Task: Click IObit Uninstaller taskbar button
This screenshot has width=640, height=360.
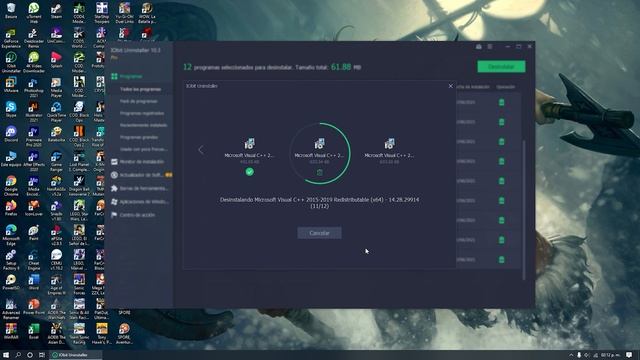Action: 76,355
